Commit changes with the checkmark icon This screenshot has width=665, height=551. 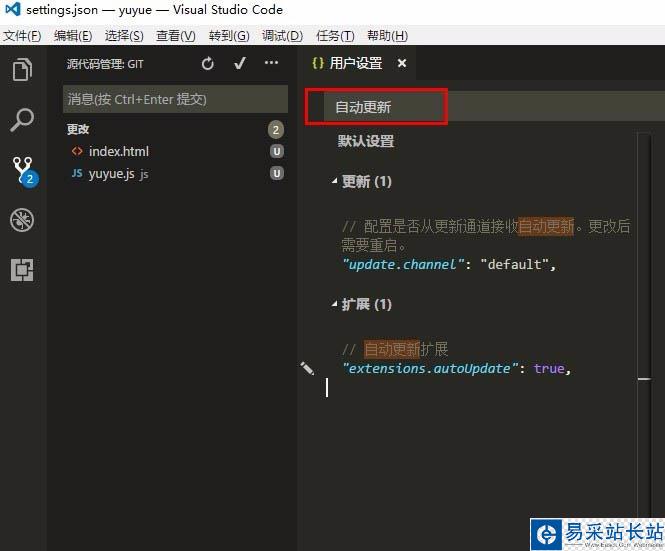(x=240, y=64)
